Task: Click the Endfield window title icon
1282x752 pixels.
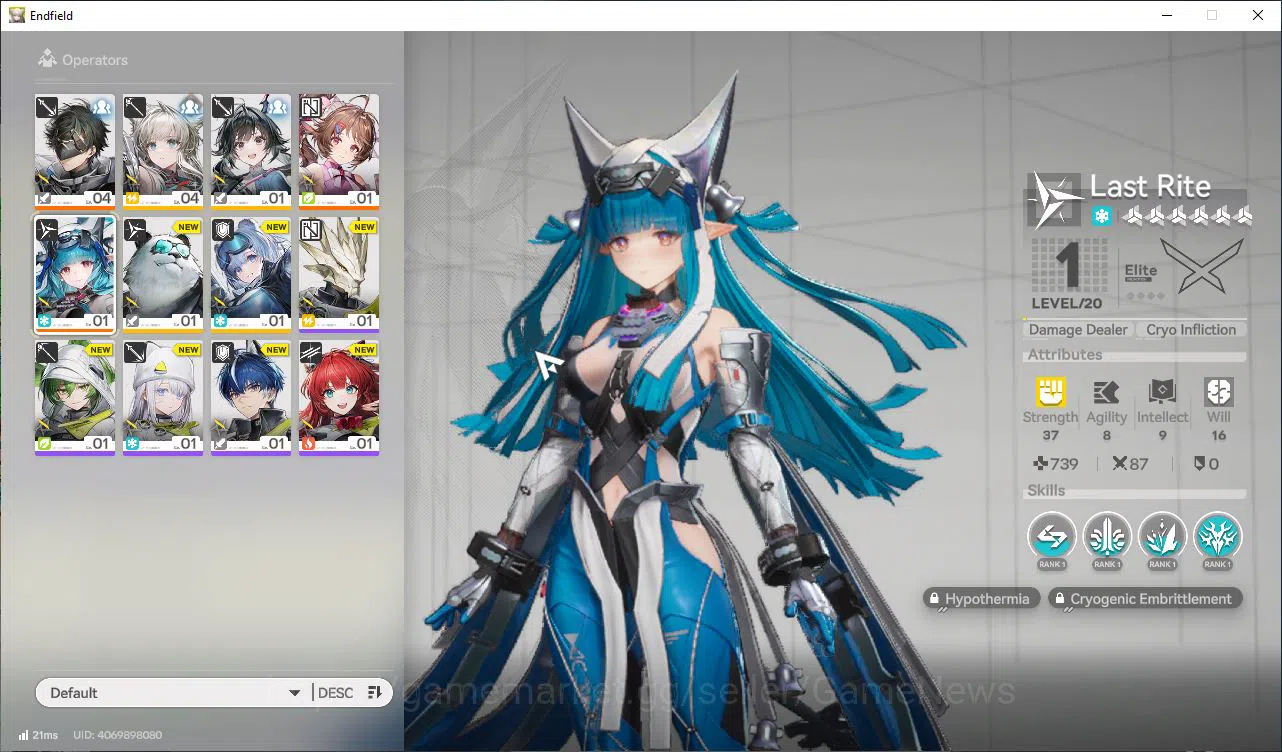Action: [x=17, y=15]
